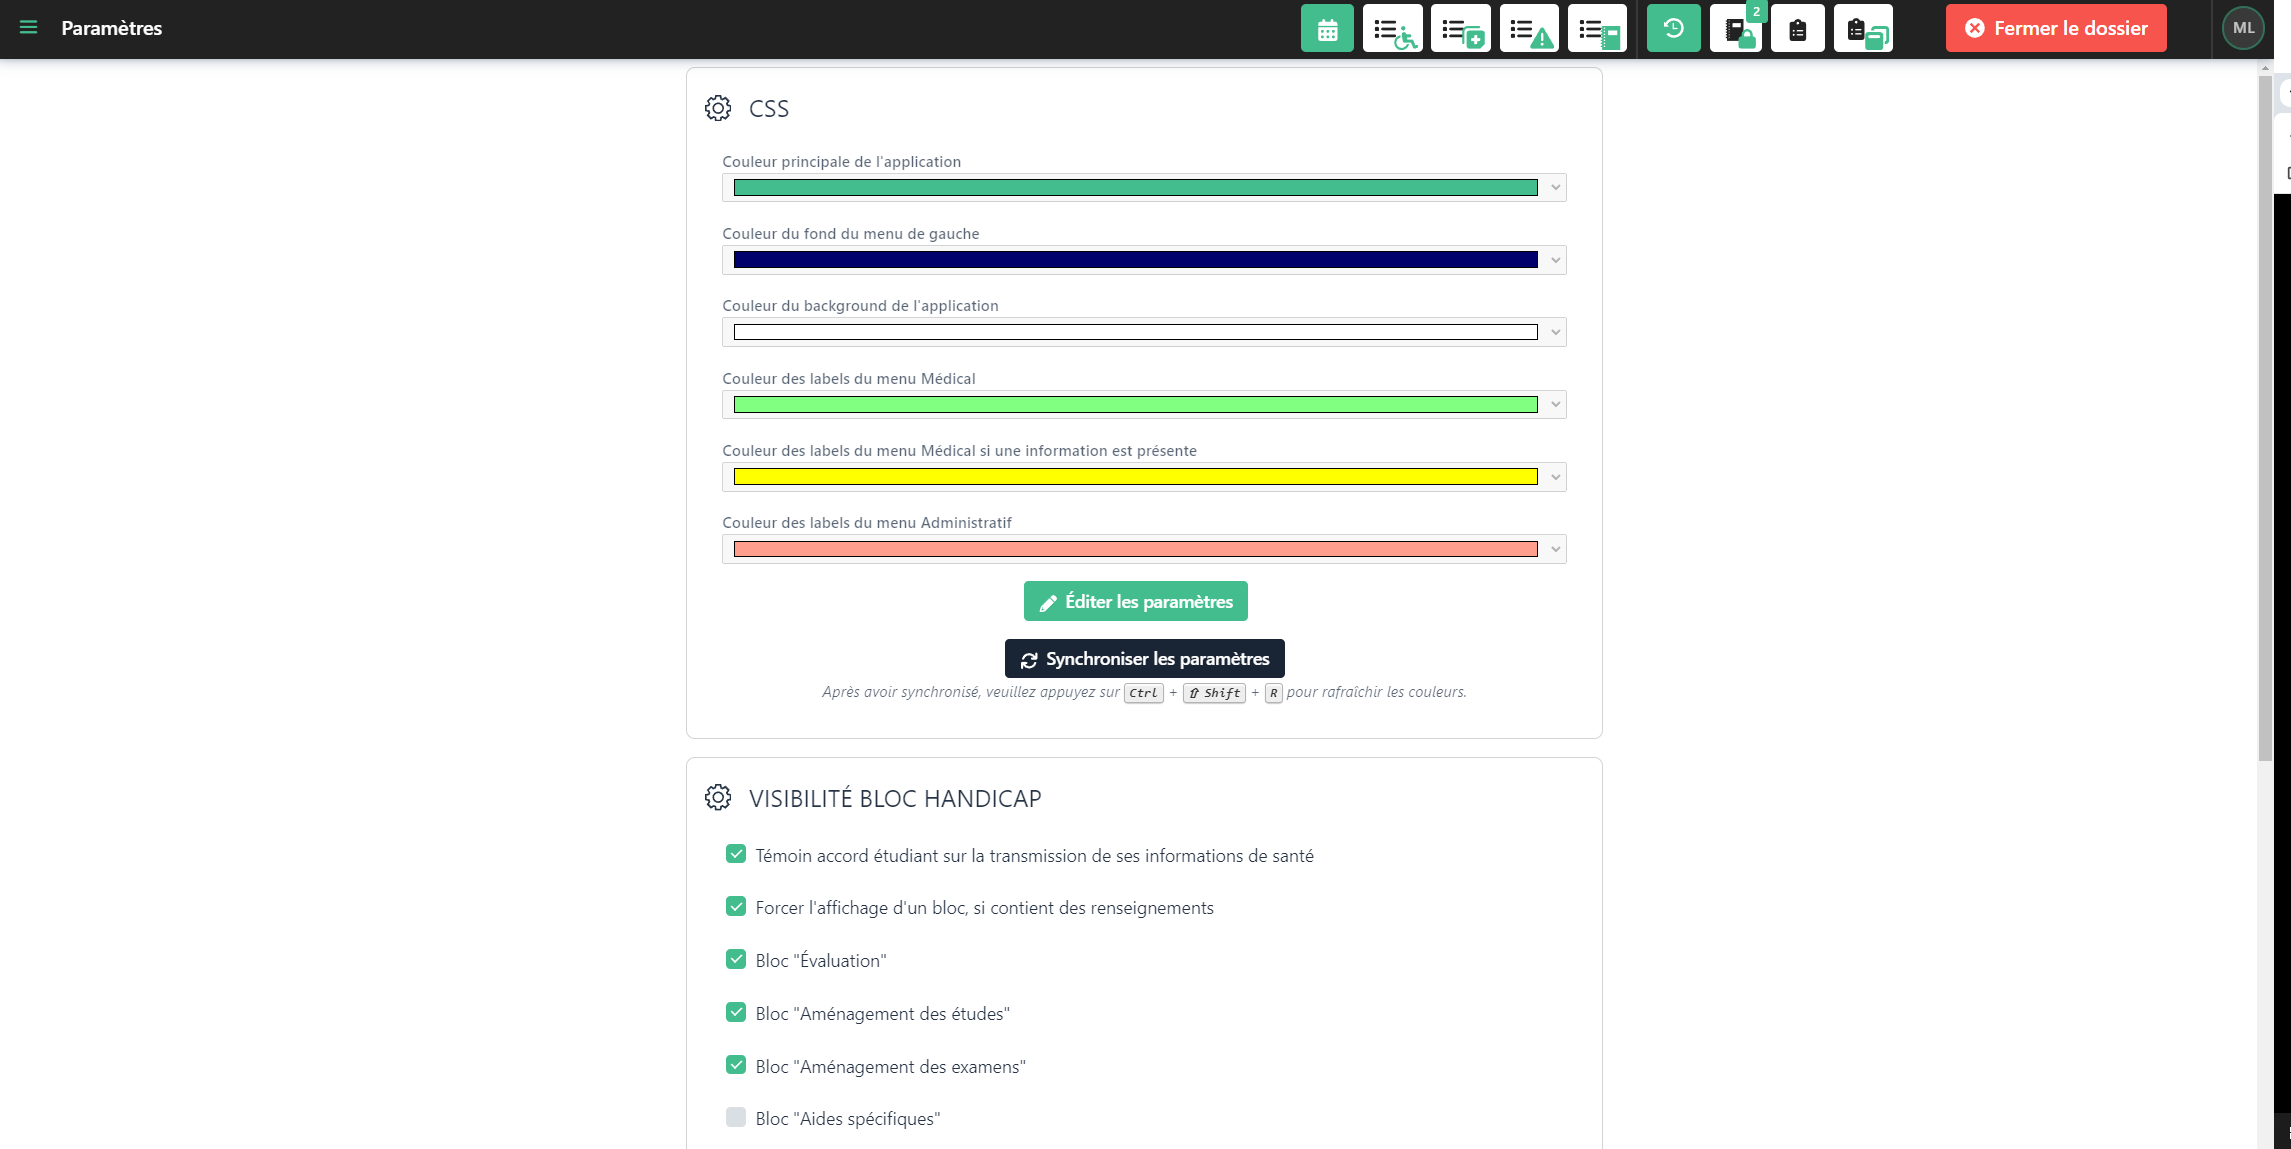Click Fermer le dossier button
2291x1149 pixels.
tap(2055, 28)
